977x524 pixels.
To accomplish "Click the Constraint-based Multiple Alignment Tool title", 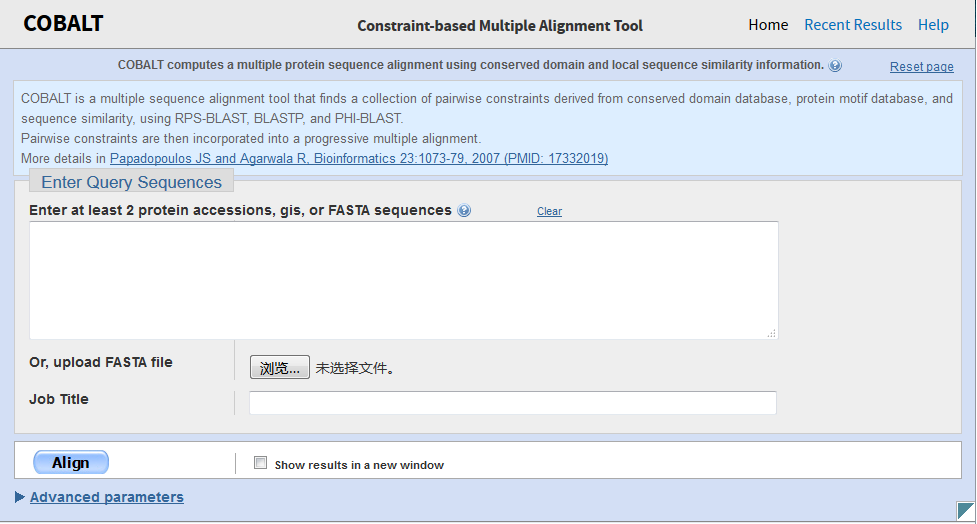I will point(500,26).
